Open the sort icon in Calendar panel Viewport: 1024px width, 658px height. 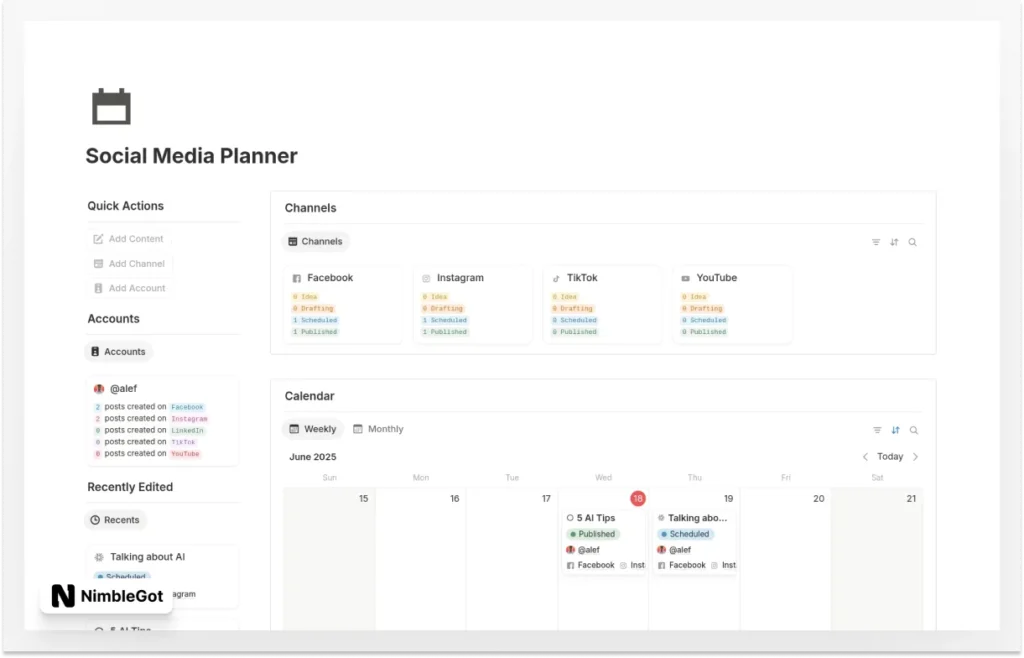[894, 430]
